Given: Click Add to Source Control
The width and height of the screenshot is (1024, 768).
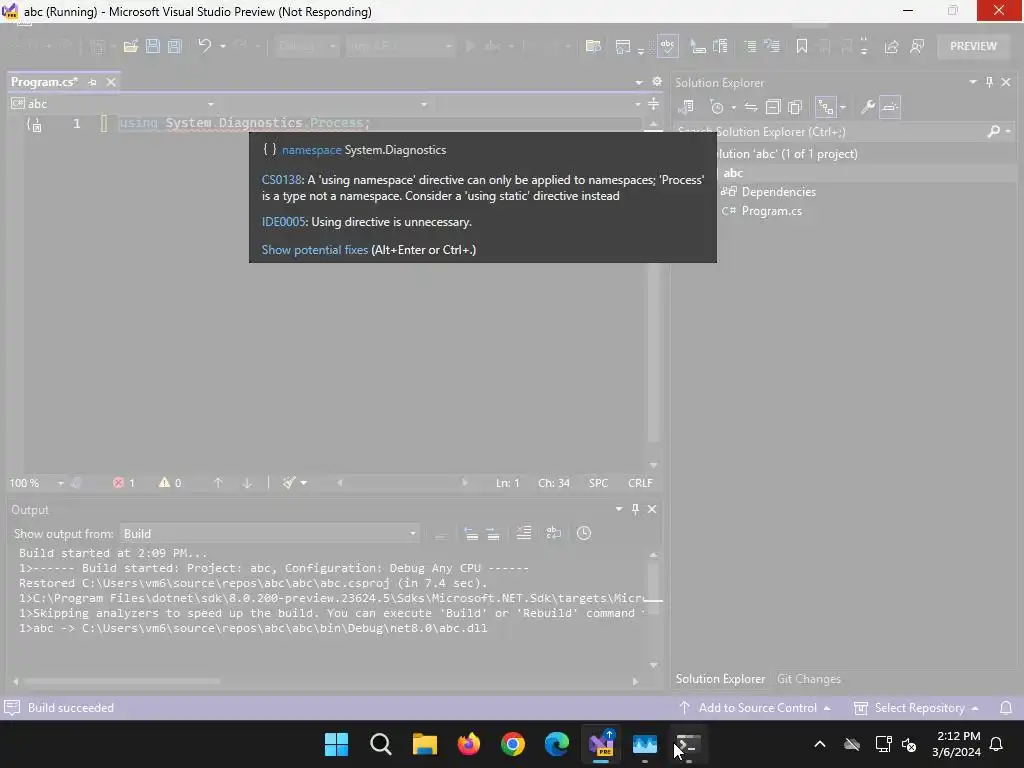Looking at the screenshot, I should pyautogui.click(x=754, y=708).
